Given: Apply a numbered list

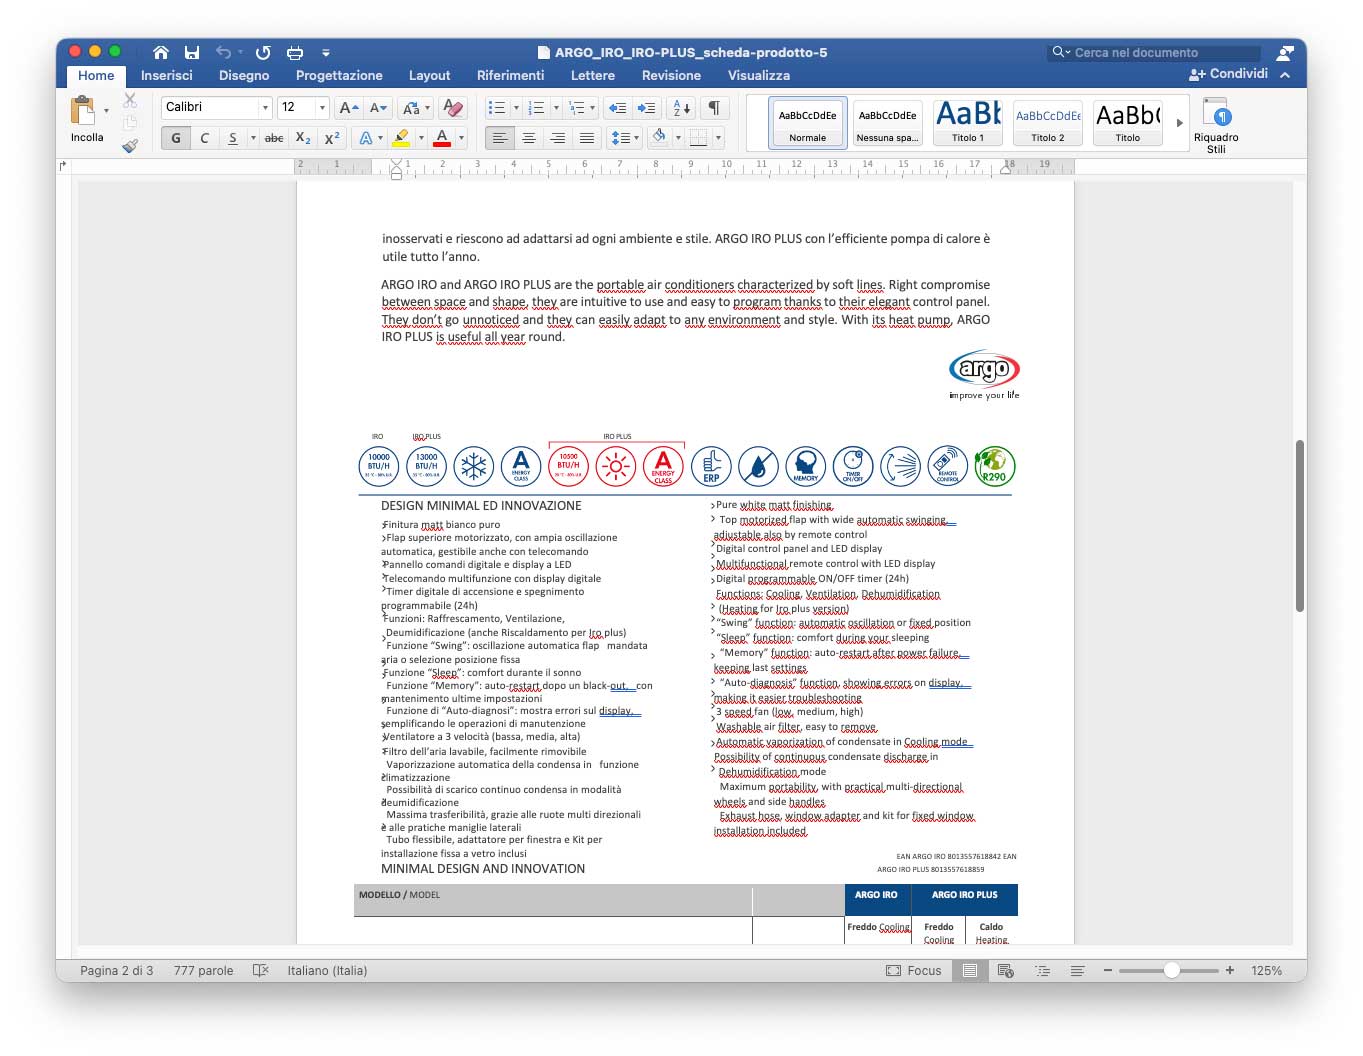Looking at the screenshot, I should (x=537, y=107).
